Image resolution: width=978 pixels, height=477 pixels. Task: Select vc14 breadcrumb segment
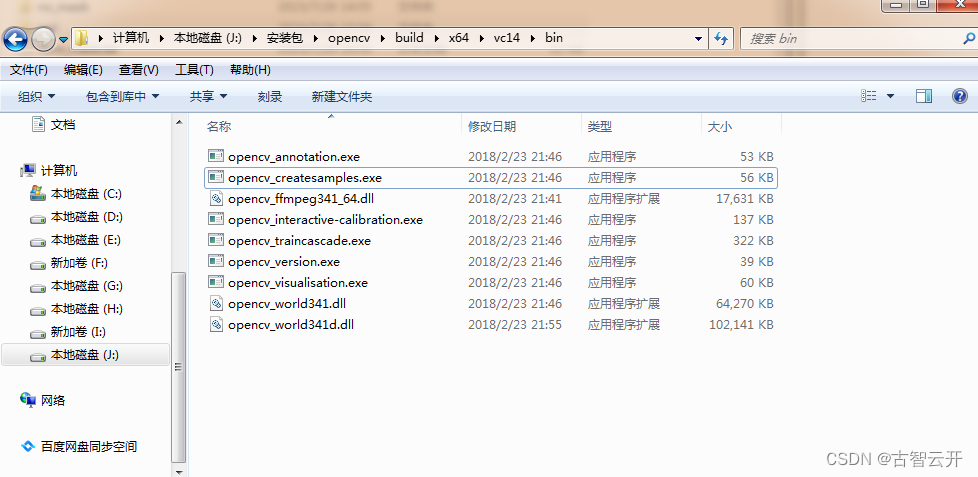coord(506,38)
